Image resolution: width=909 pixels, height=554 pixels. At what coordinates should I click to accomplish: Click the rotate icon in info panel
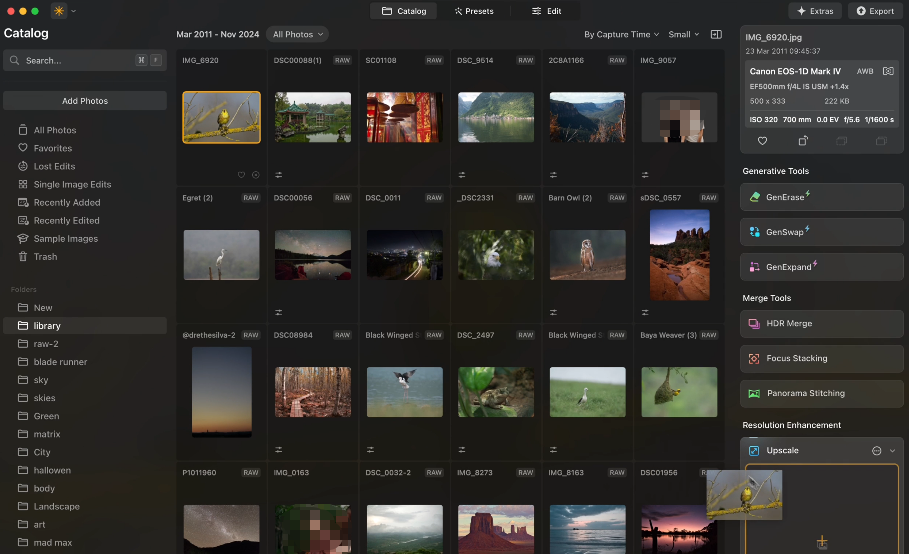(803, 142)
